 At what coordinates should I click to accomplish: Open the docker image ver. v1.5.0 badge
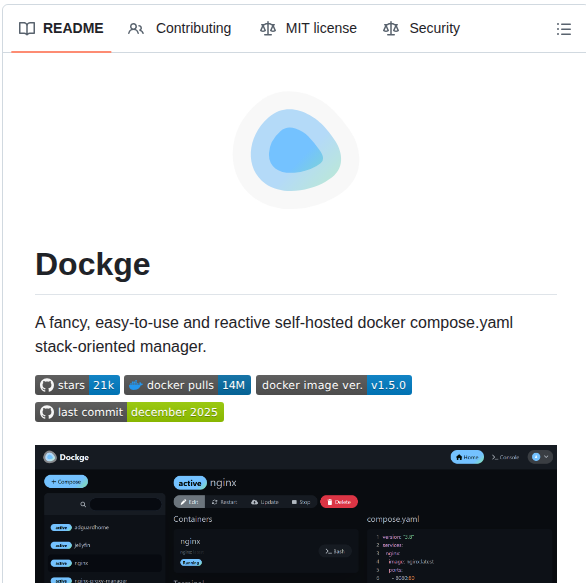334,385
